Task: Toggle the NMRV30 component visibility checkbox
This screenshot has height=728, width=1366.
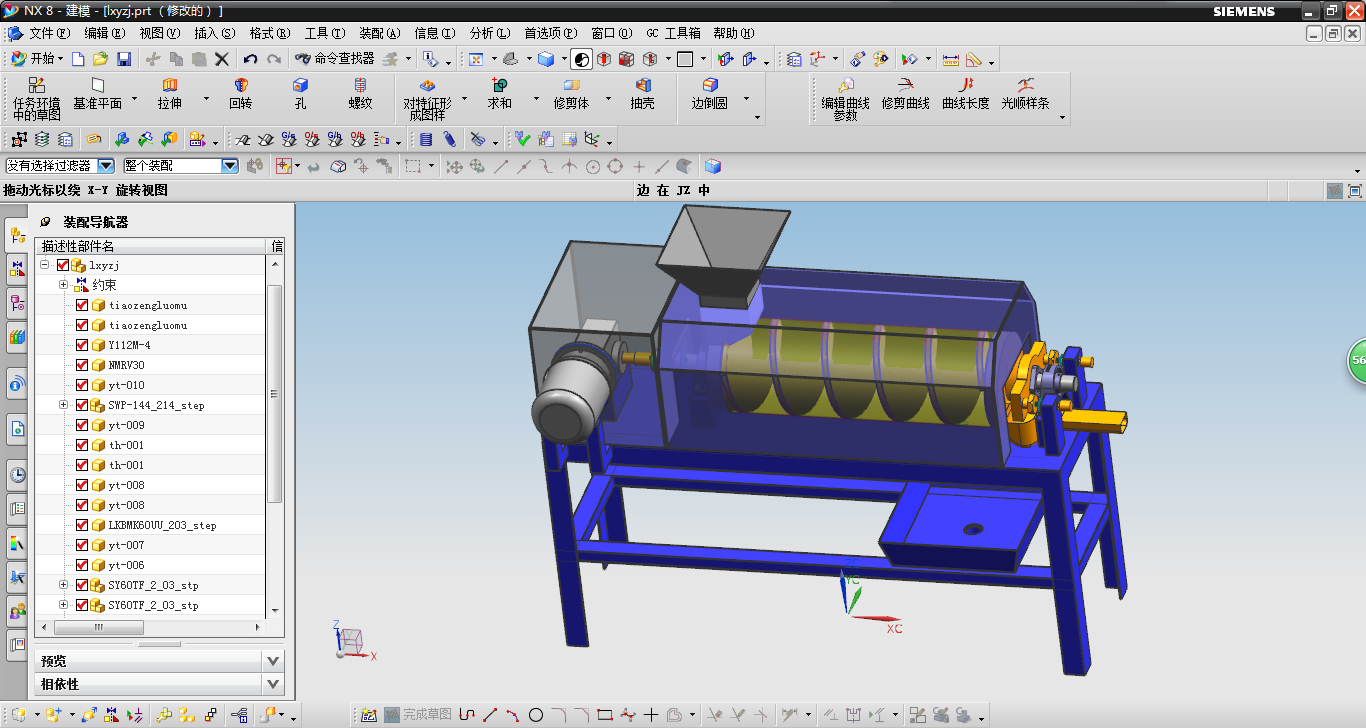Action: [x=82, y=365]
